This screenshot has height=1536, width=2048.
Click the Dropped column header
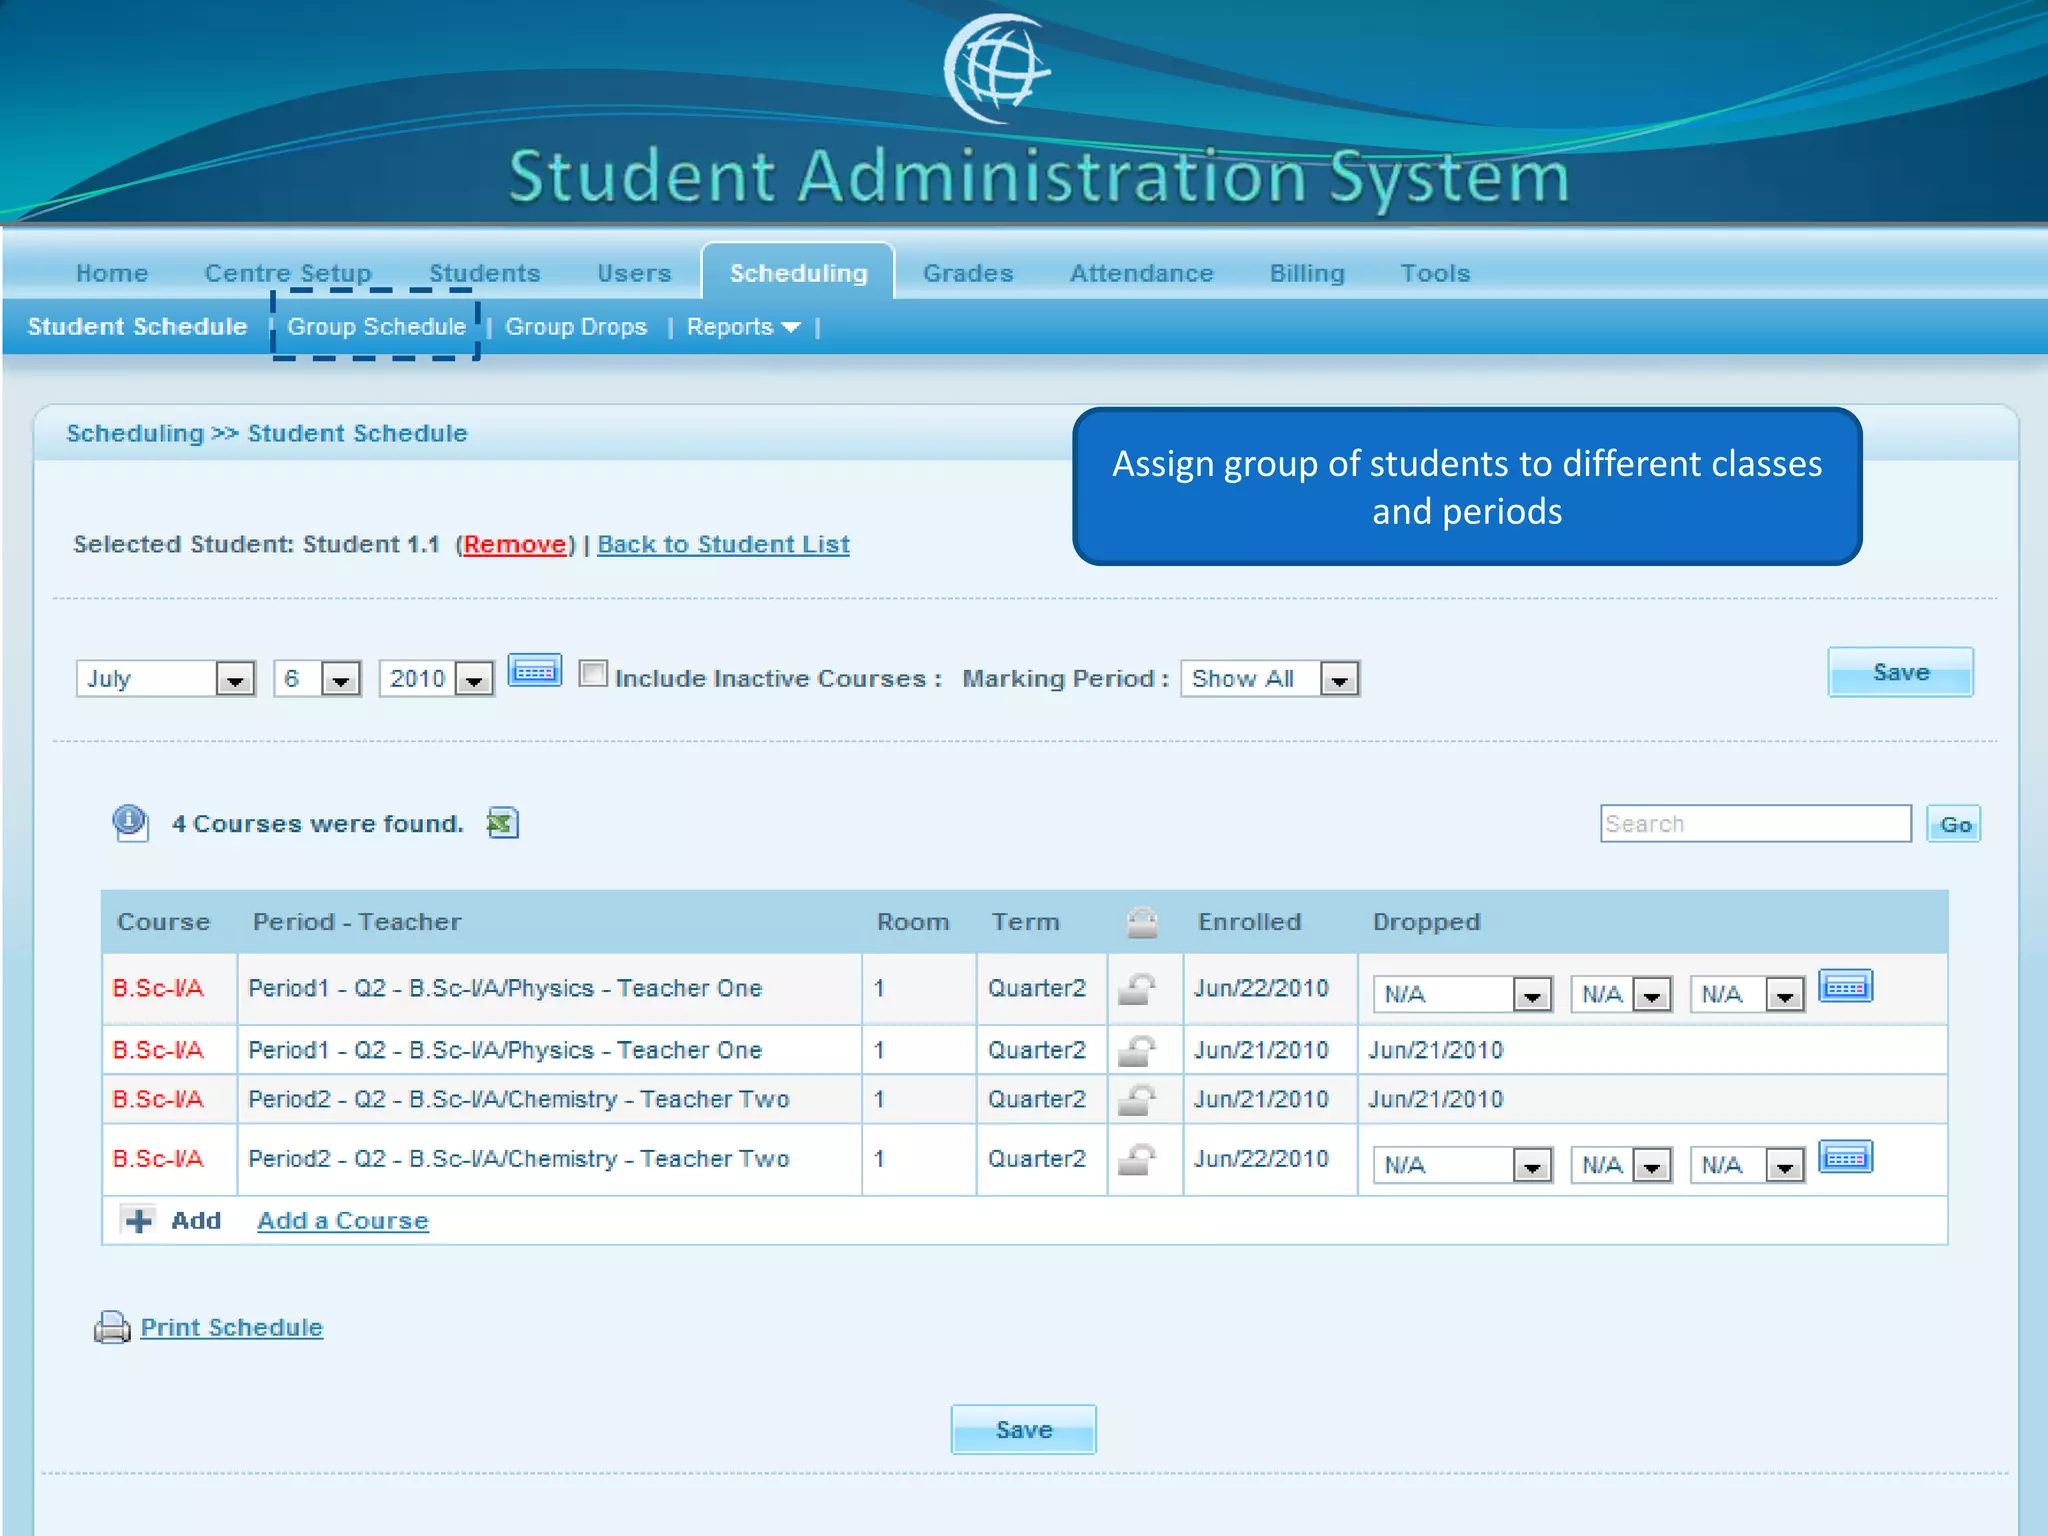click(1426, 922)
